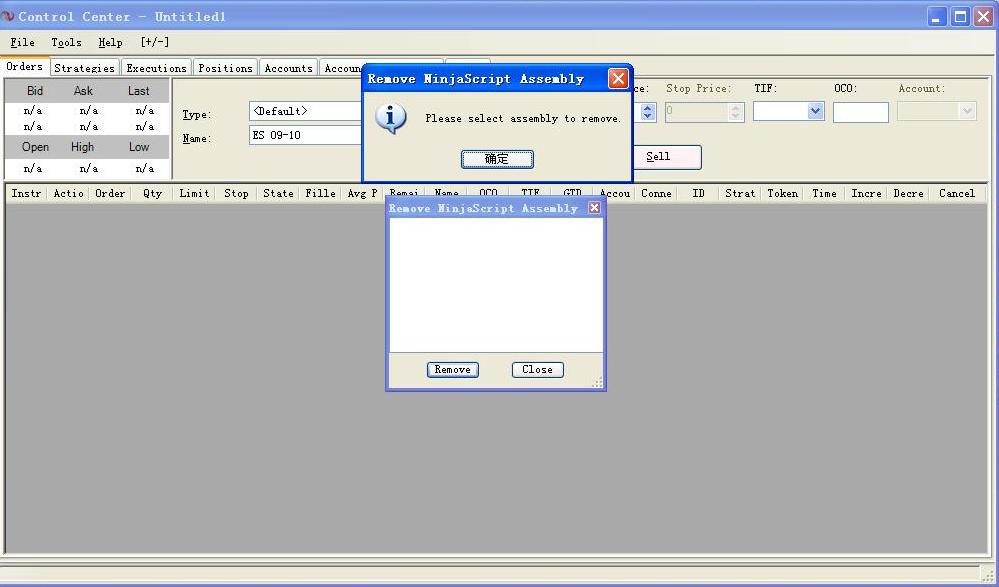Screen dimensions: 999x587
Task: Click the Conne column header
Action: pyautogui.click(x=656, y=193)
